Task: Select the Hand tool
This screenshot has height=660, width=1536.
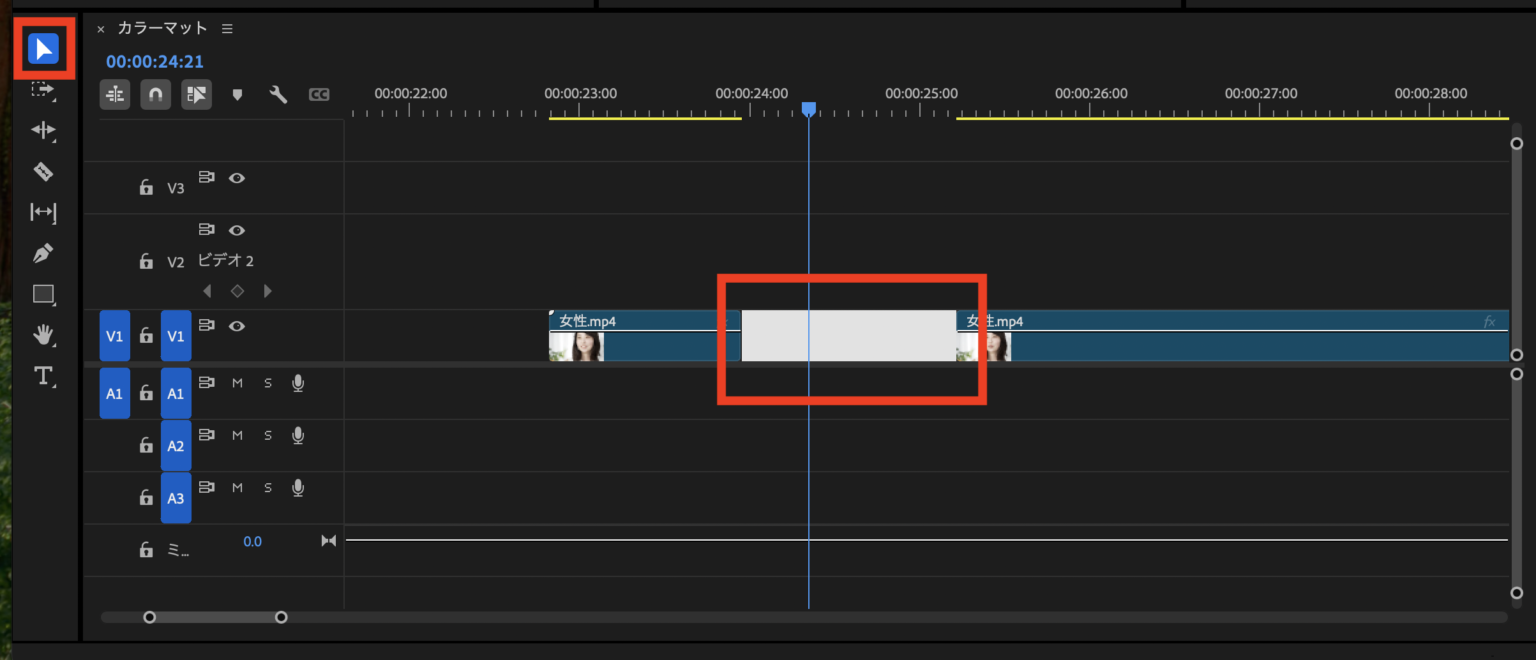Action: (x=44, y=335)
